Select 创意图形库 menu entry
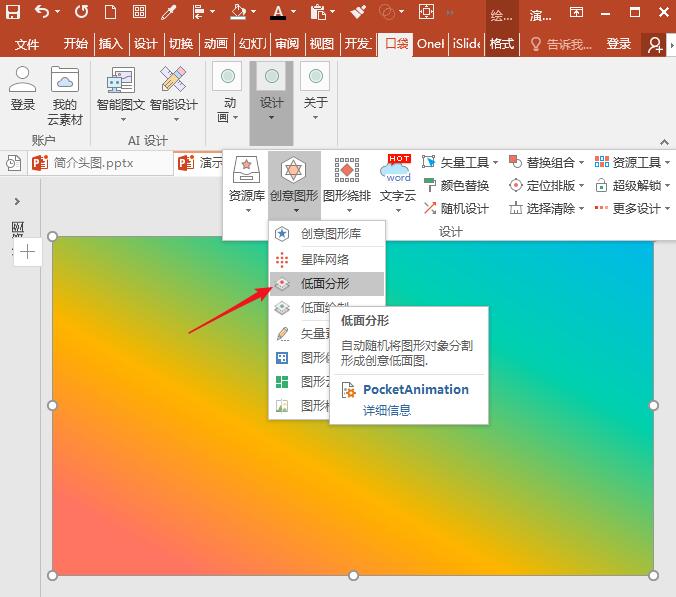Viewport: 676px width, 597px height. [x=330, y=233]
